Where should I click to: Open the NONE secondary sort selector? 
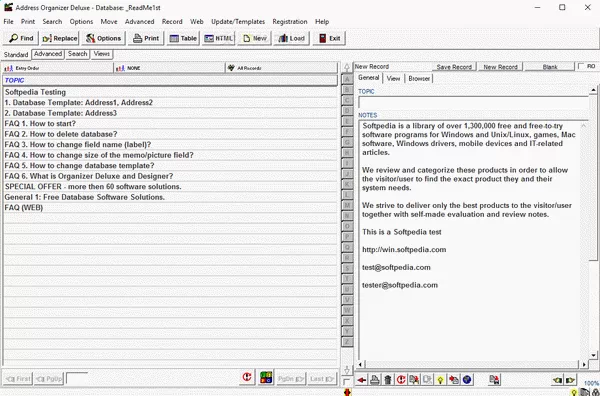pyautogui.click(x=169, y=68)
